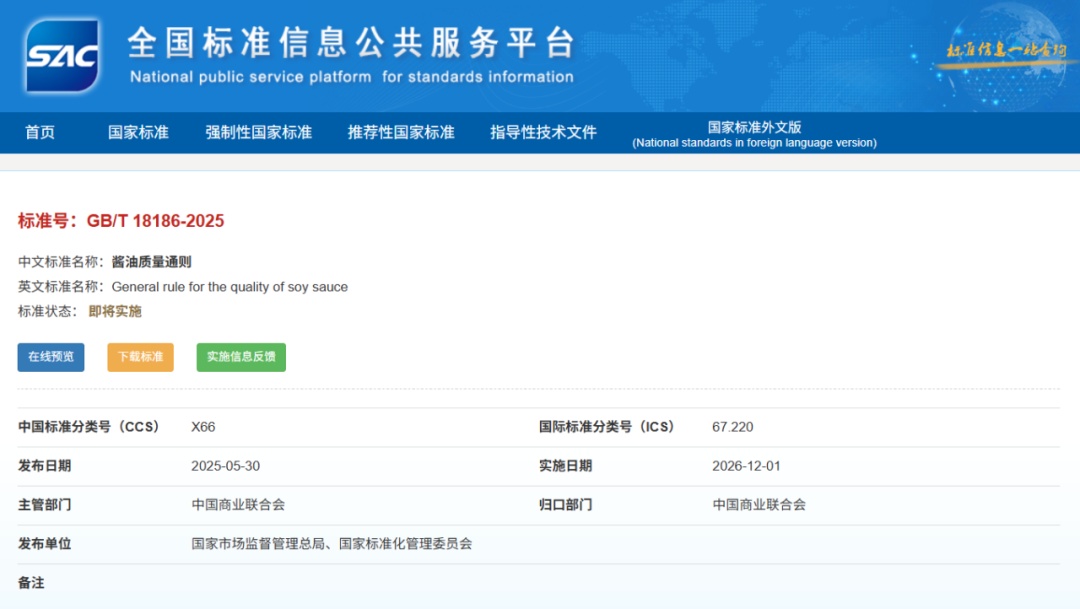The image size is (1080, 609).
Task: Click the 在线预览 button
Action: click(x=51, y=357)
